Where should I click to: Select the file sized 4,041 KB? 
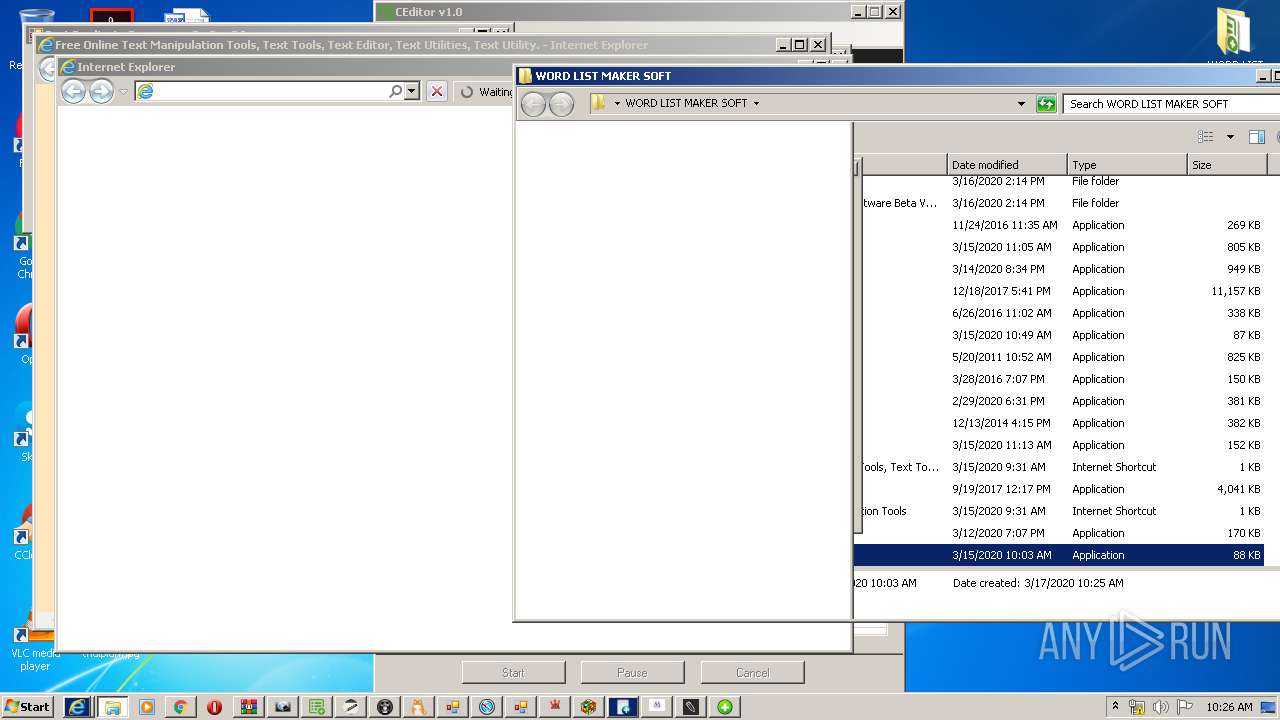(1060, 489)
